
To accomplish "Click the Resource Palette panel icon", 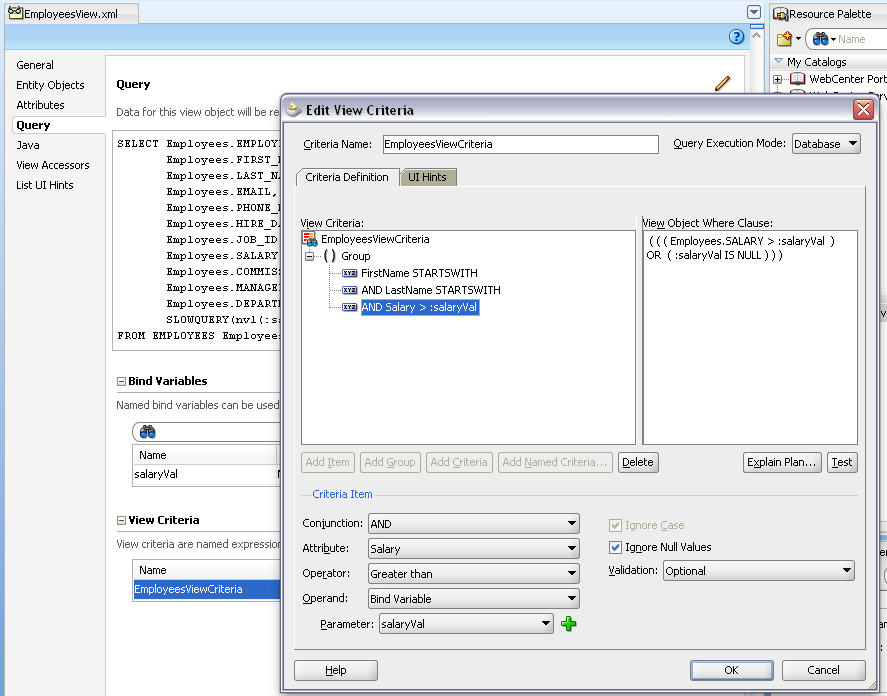I will (x=781, y=14).
